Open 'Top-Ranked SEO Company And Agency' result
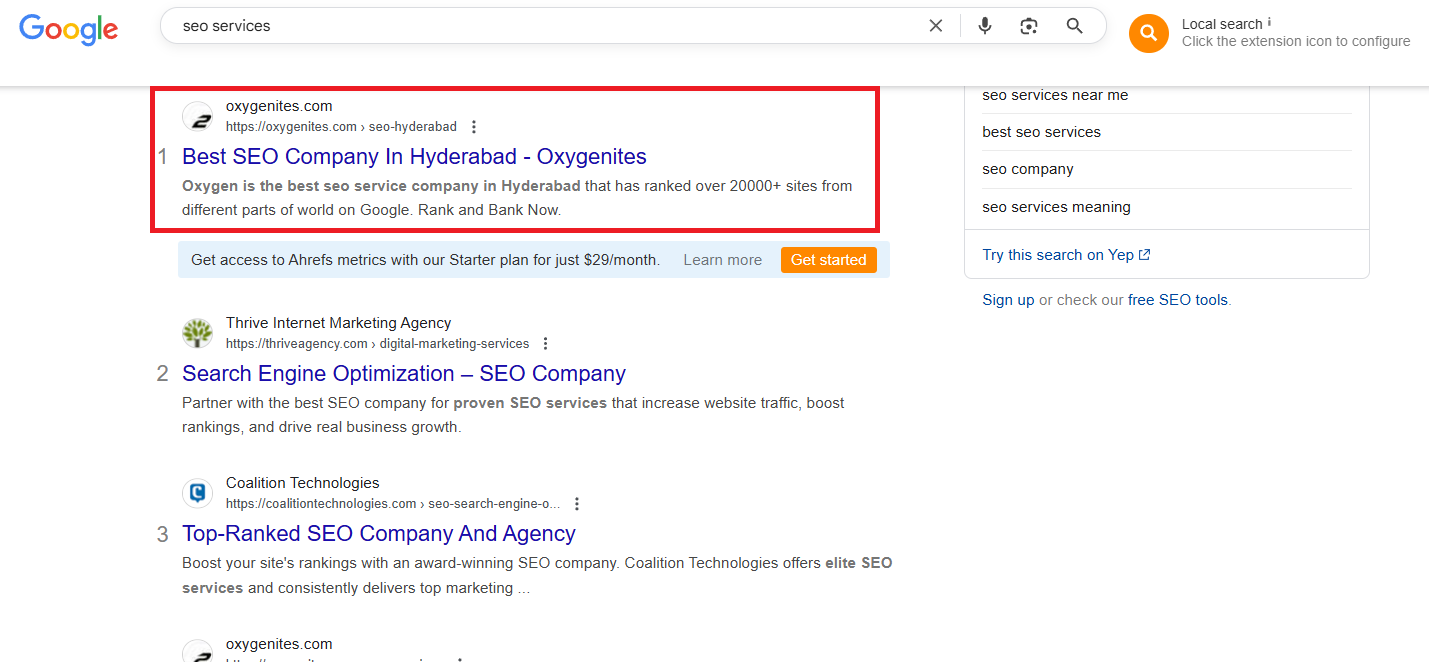 [379, 534]
